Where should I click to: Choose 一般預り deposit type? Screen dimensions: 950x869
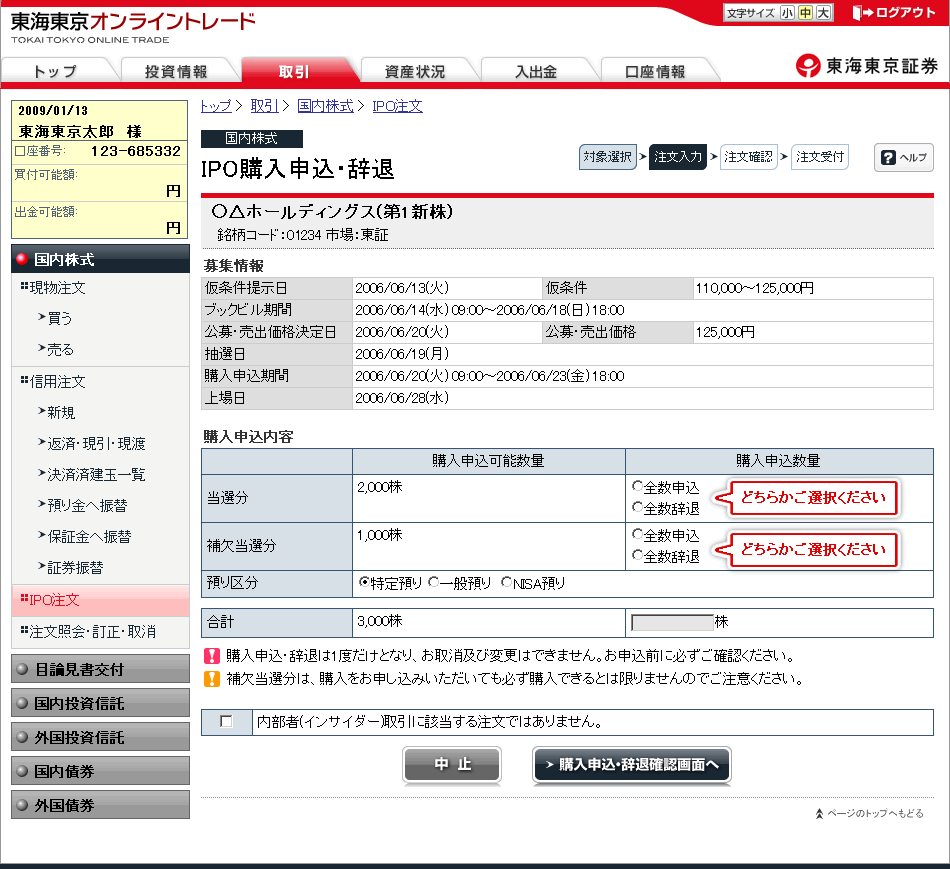[x=433, y=582]
